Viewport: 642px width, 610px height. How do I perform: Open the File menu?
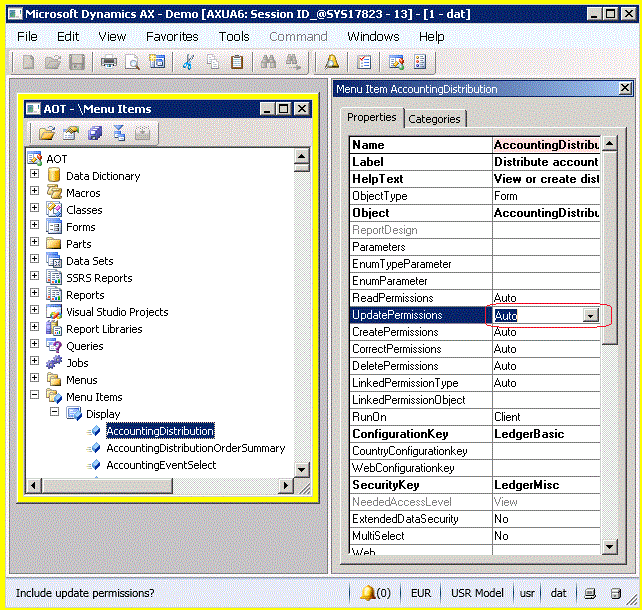[x=27, y=36]
